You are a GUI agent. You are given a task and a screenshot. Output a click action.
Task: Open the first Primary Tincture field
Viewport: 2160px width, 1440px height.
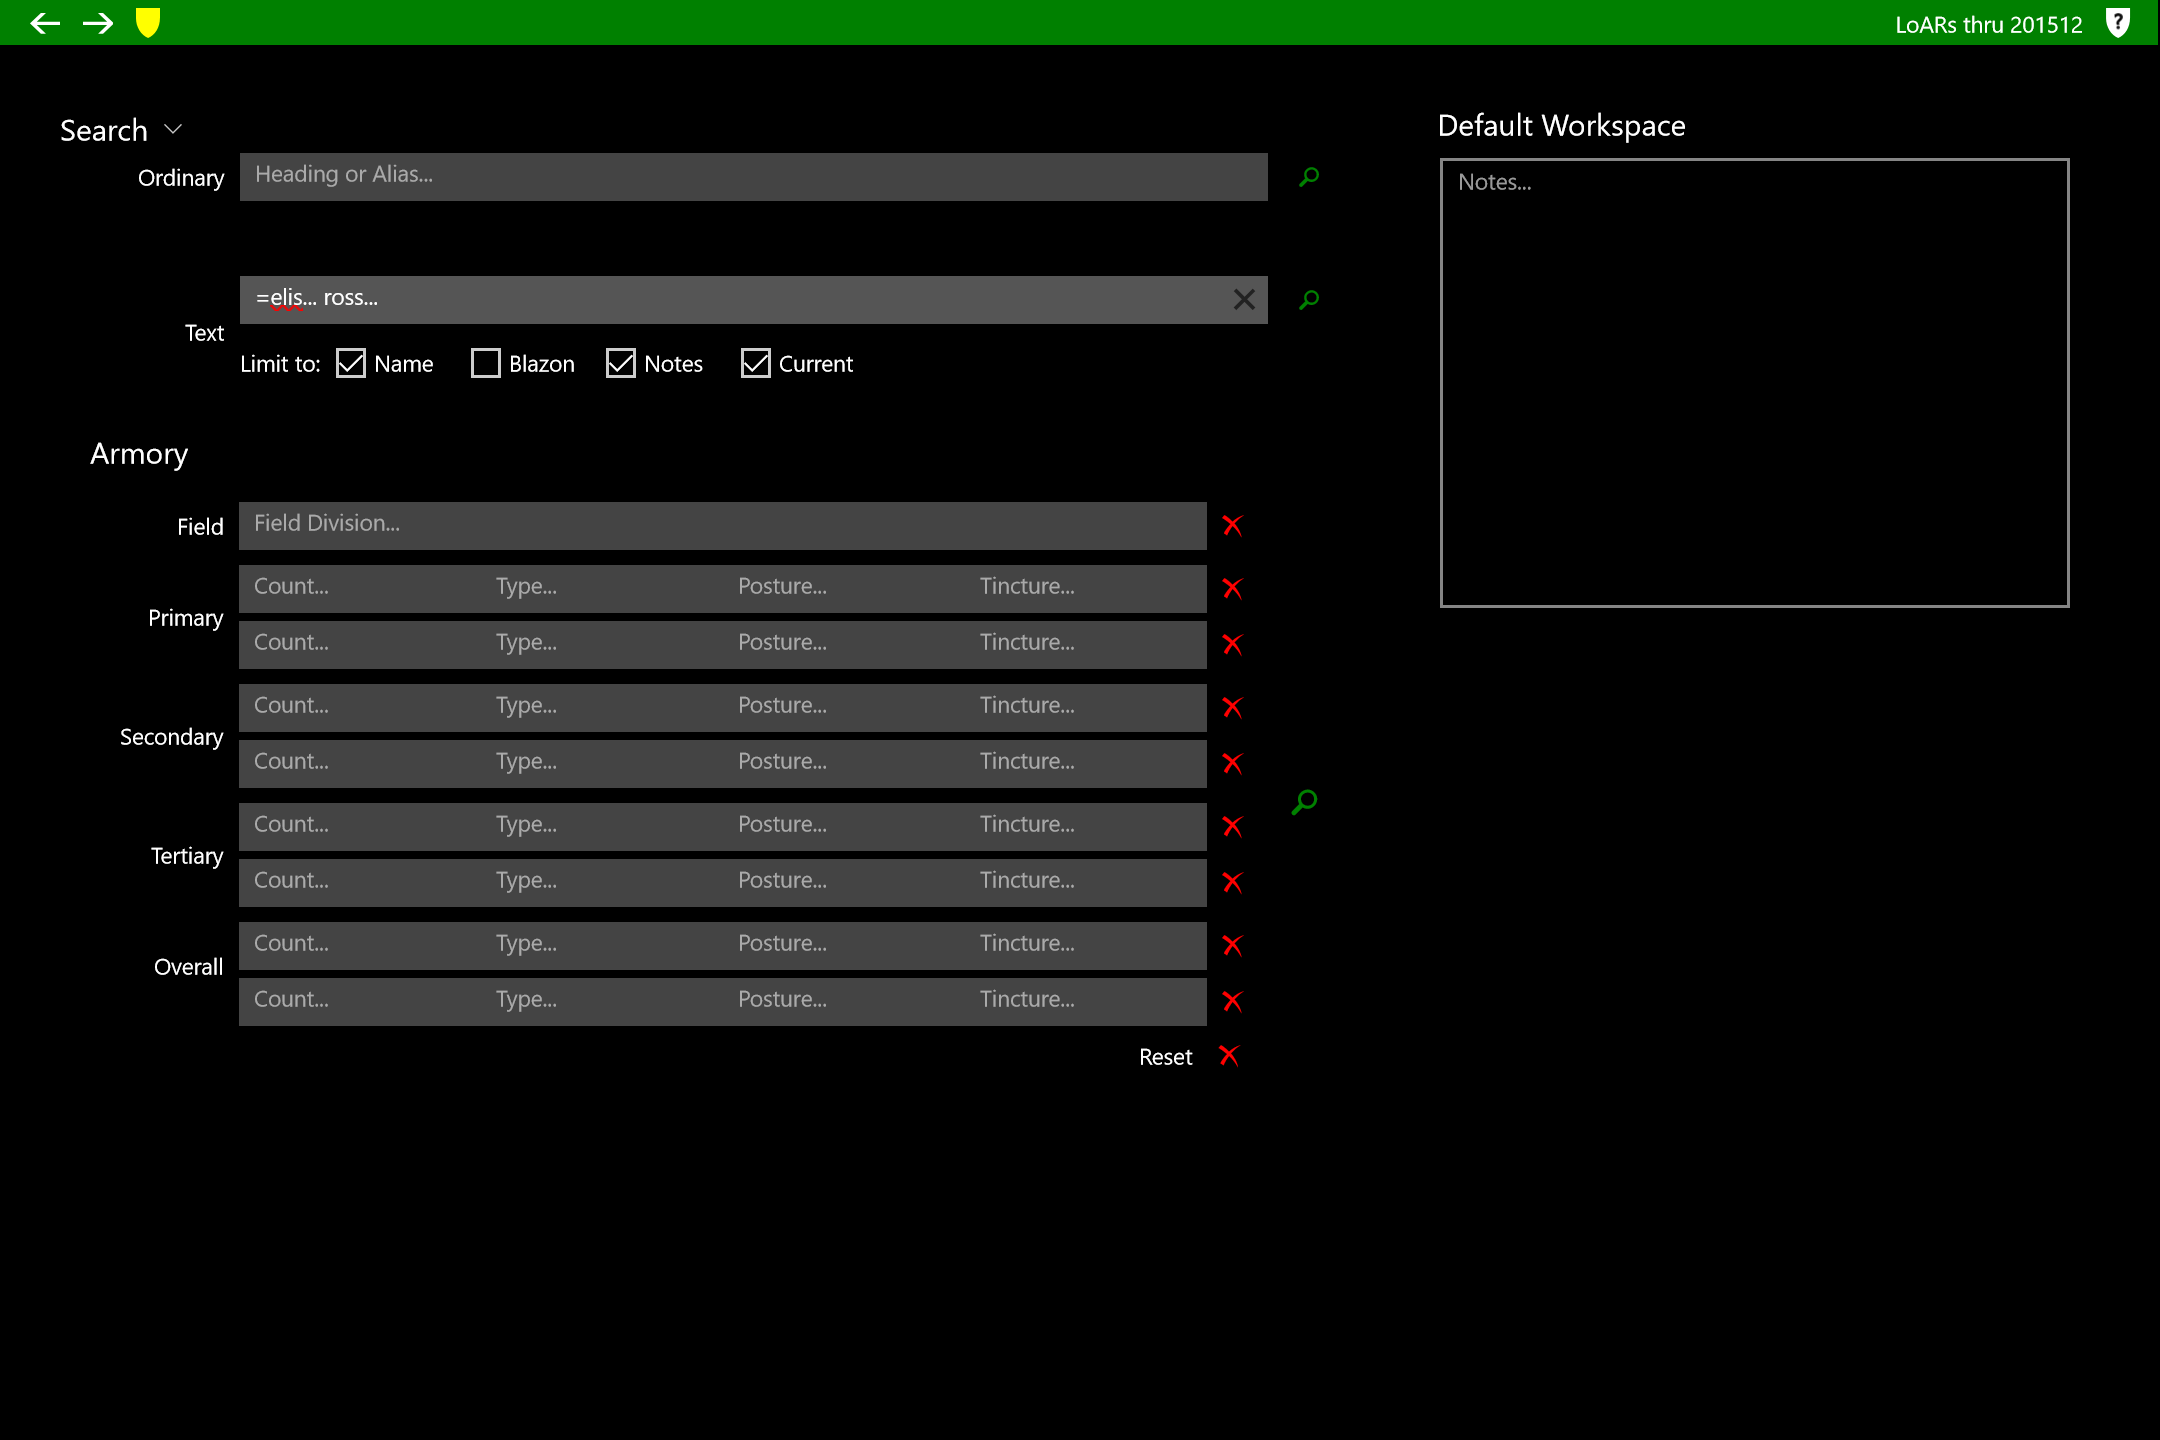1085,587
